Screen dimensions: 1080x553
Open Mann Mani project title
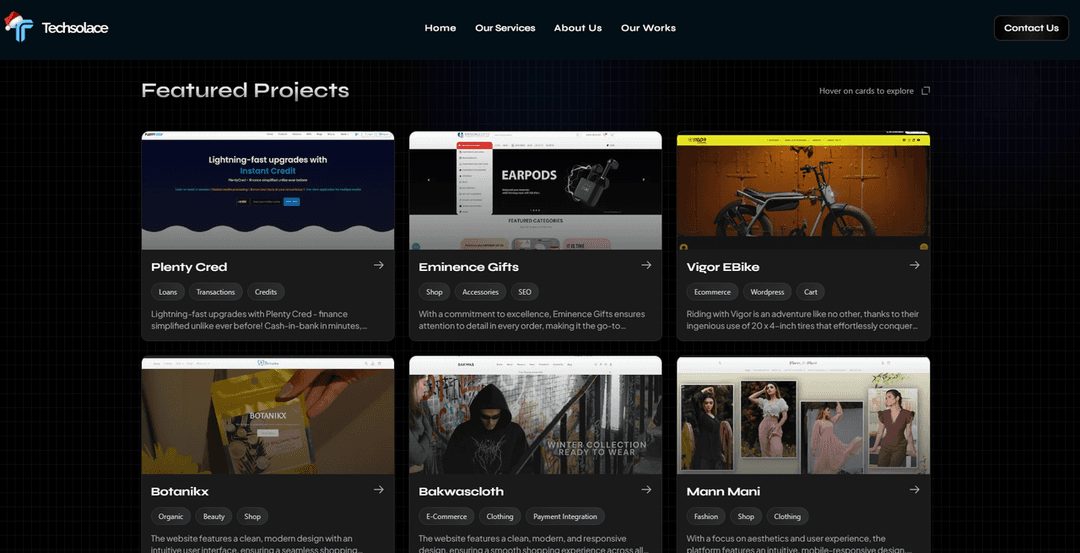coord(723,492)
